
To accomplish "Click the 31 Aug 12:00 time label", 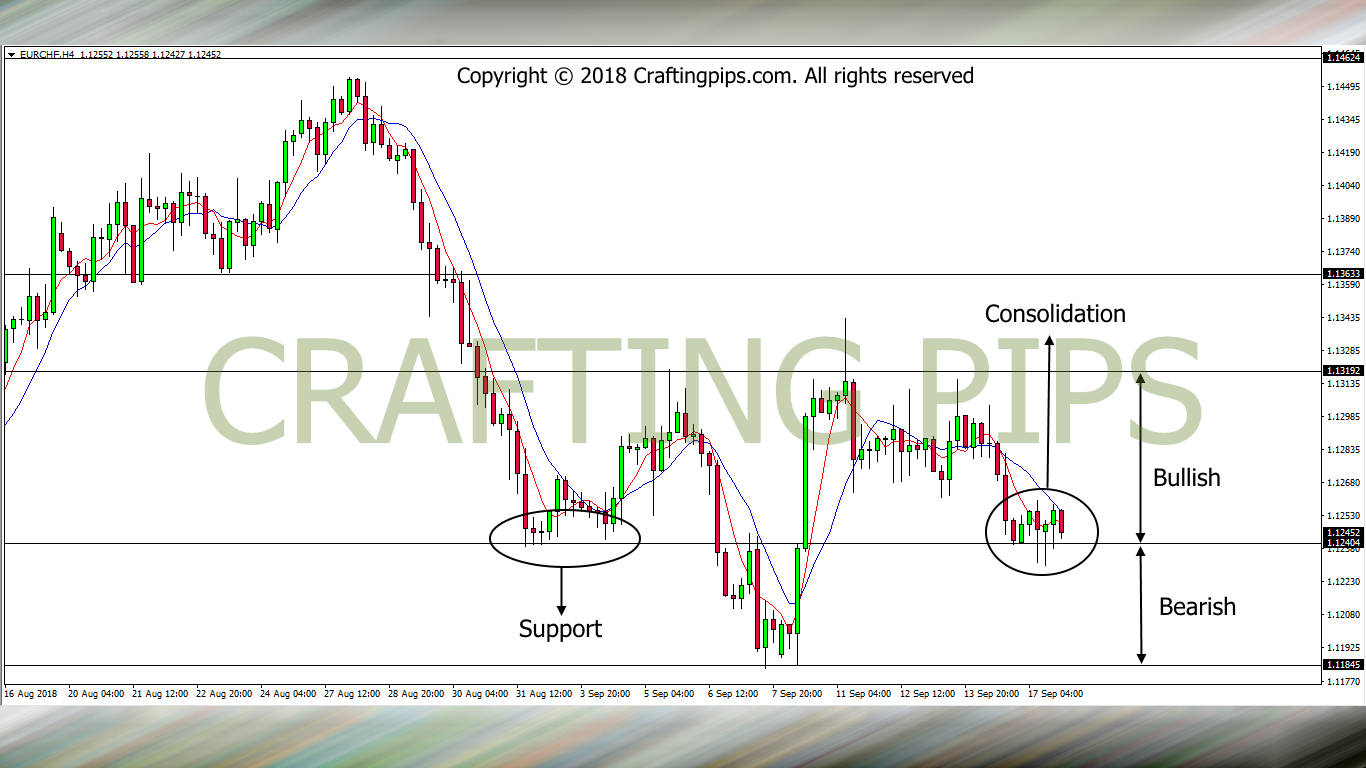I will tap(544, 693).
